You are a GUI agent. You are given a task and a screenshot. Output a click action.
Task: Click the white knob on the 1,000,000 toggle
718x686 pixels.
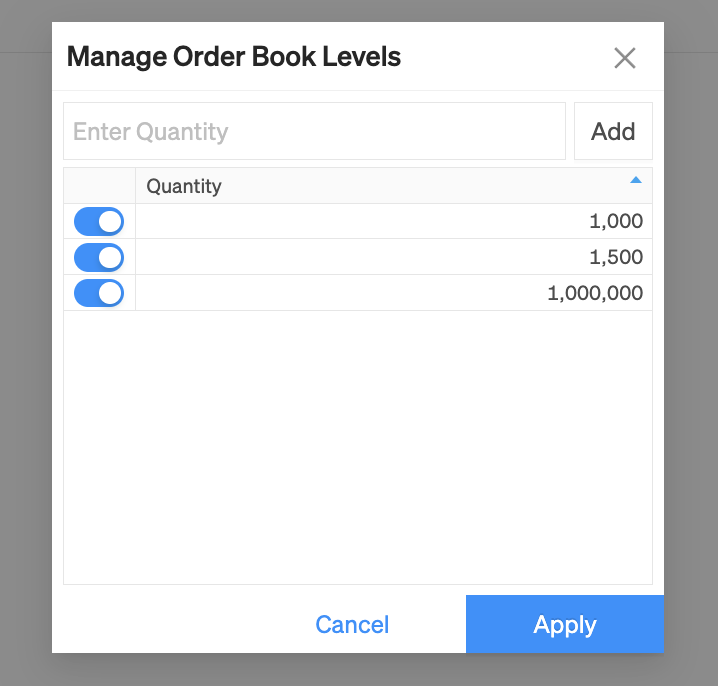coord(110,293)
